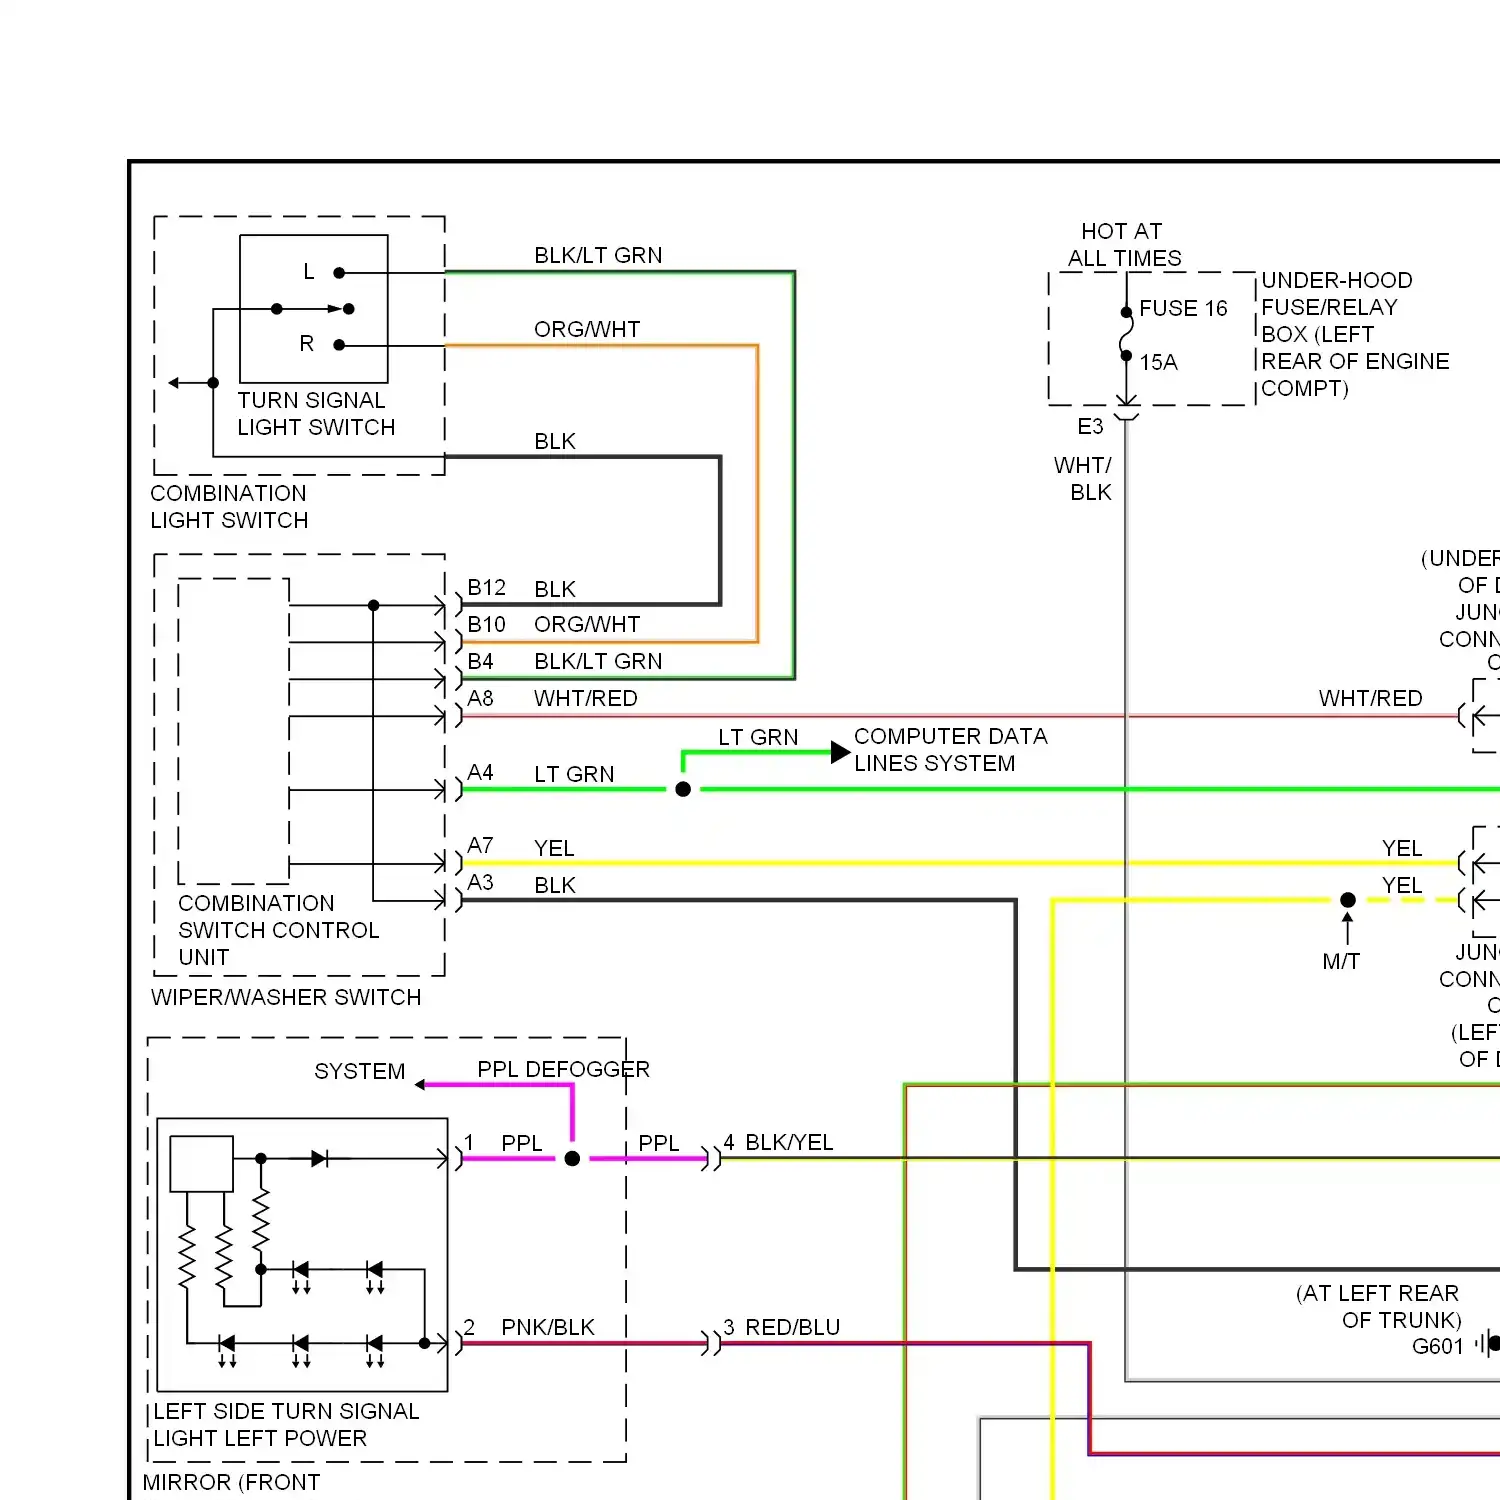Select the G601 ground label
The height and width of the screenshot is (1500, 1500).
pos(1438,1346)
